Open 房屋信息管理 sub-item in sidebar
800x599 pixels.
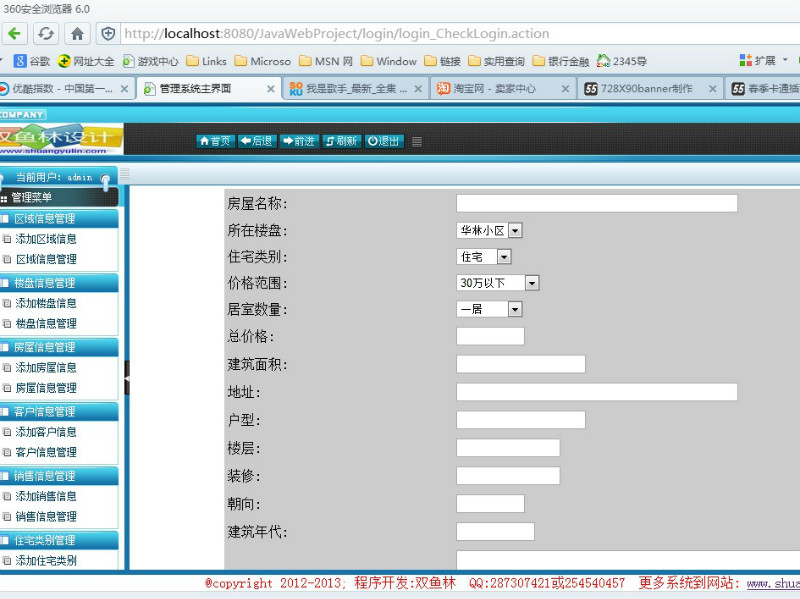pos(46,388)
